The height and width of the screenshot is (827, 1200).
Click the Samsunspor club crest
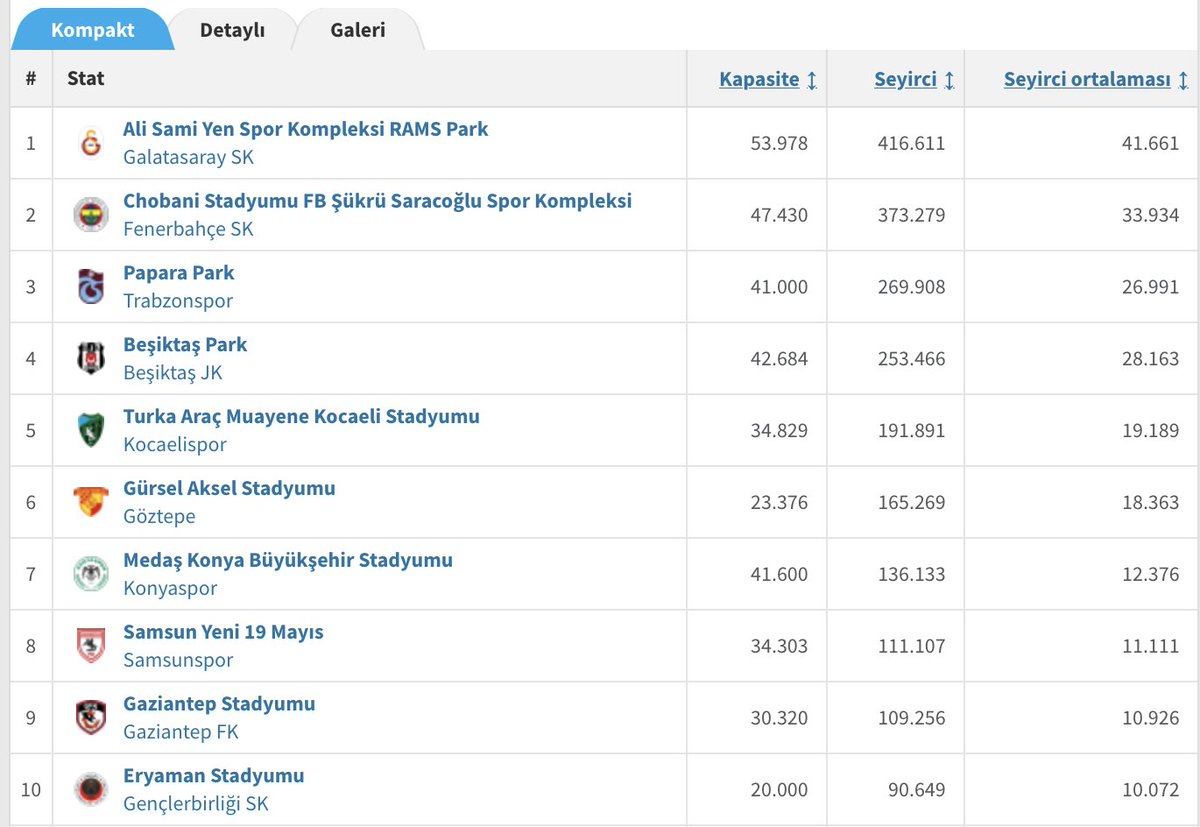(90, 647)
